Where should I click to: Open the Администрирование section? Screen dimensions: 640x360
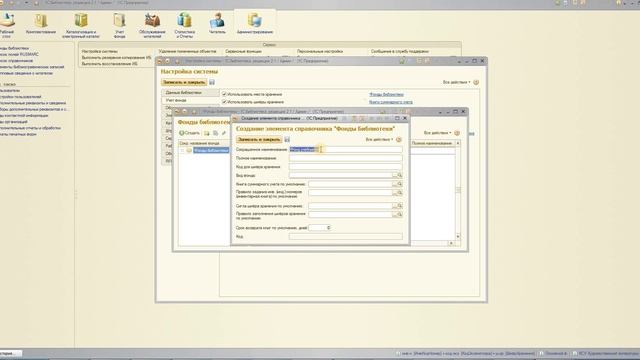point(255,23)
